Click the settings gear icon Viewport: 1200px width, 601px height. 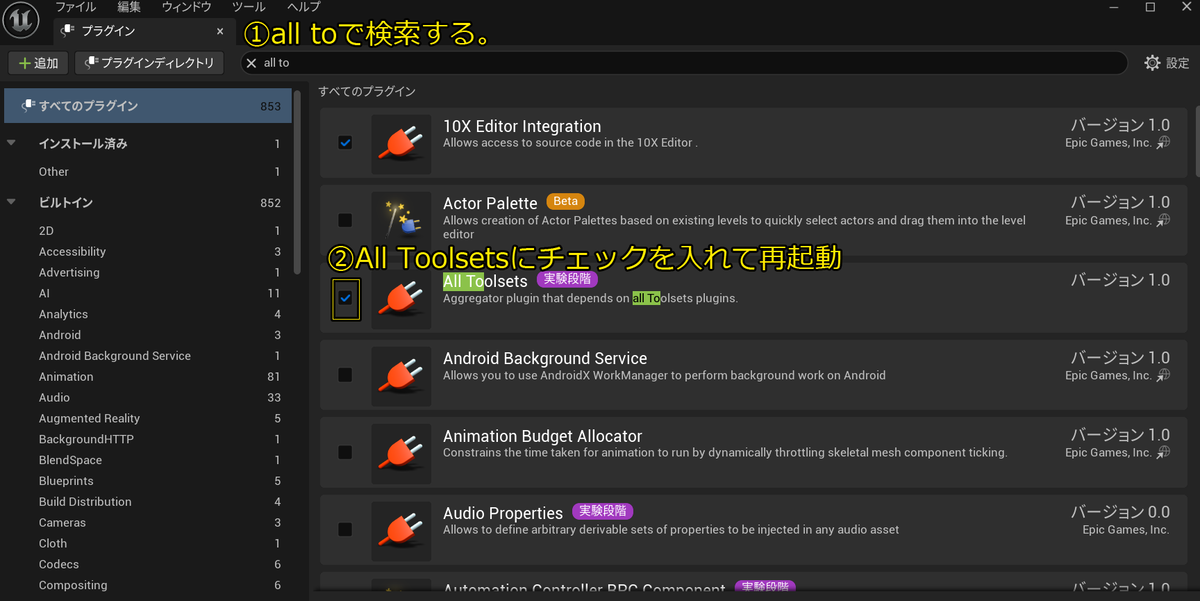[1152, 63]
